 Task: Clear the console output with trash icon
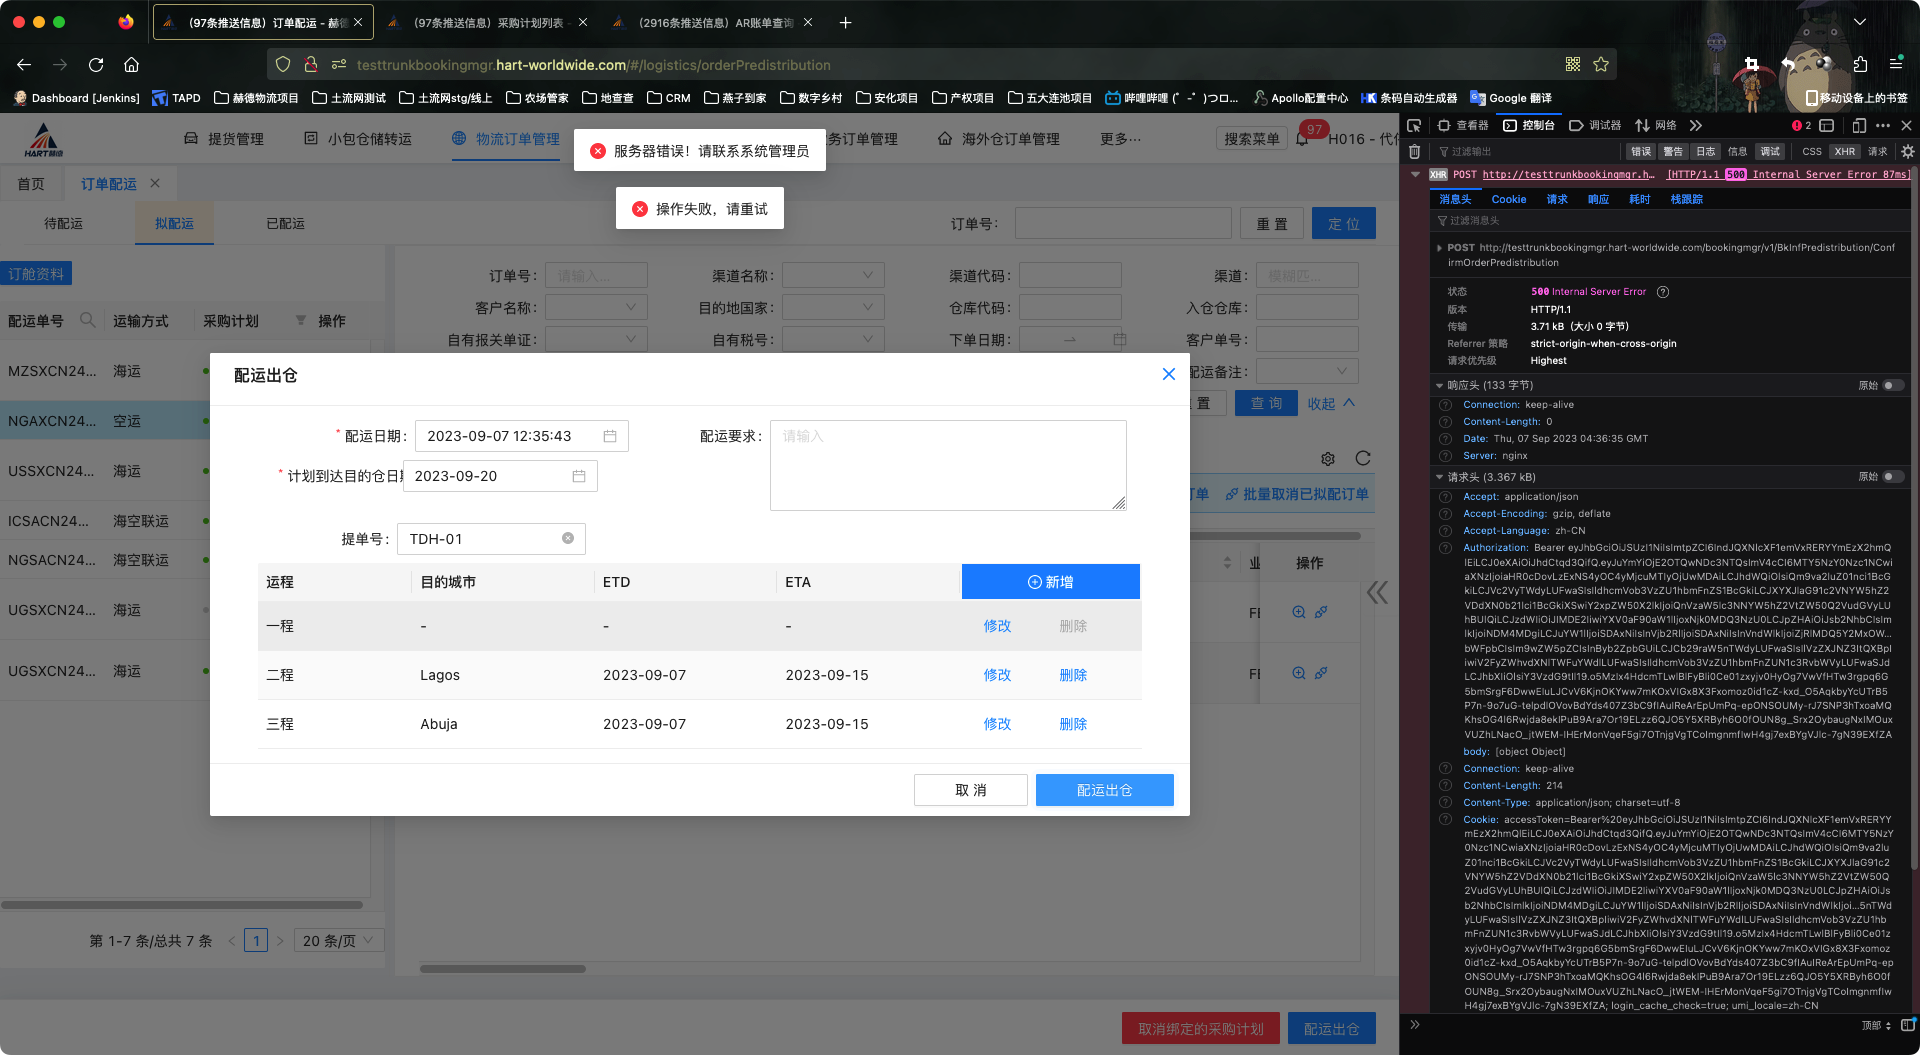pyautogui.click(x=1414, y=152)
